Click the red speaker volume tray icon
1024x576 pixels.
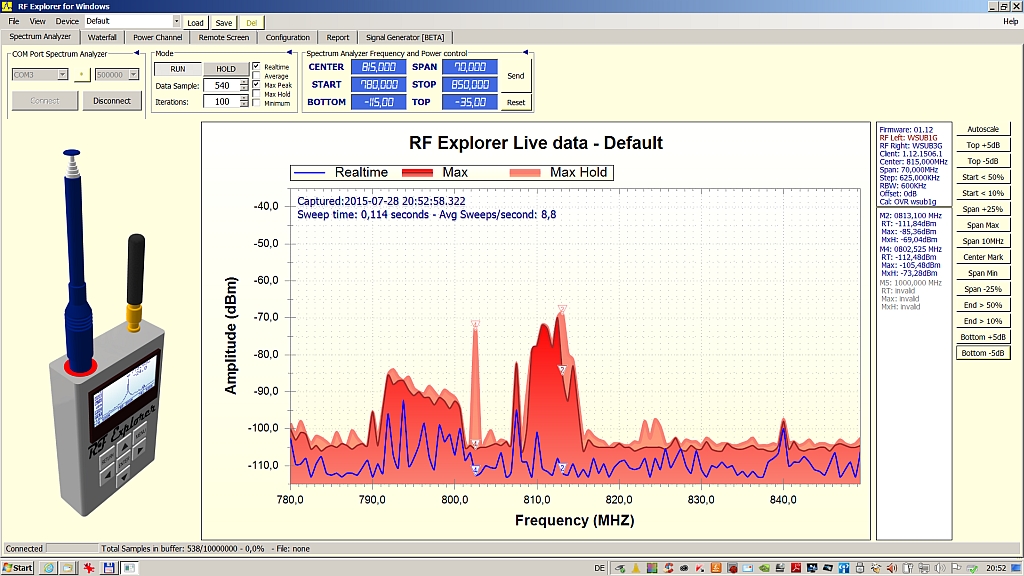coord(891,568)
